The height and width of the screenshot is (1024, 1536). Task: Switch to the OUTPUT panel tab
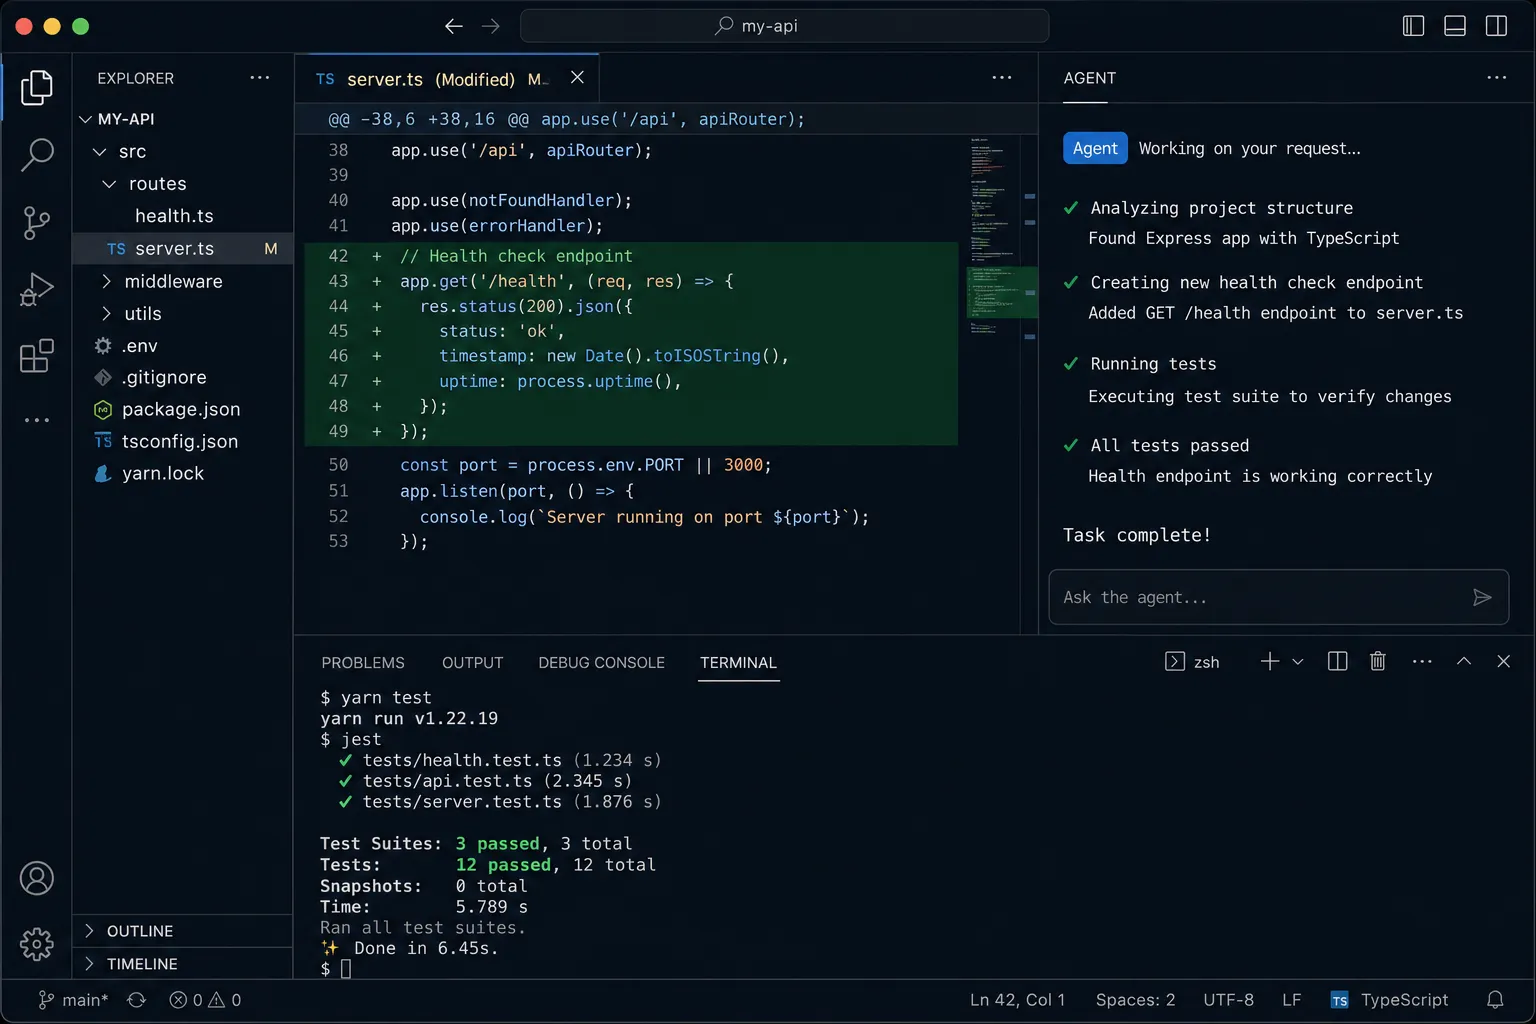[x=473, y=663]
